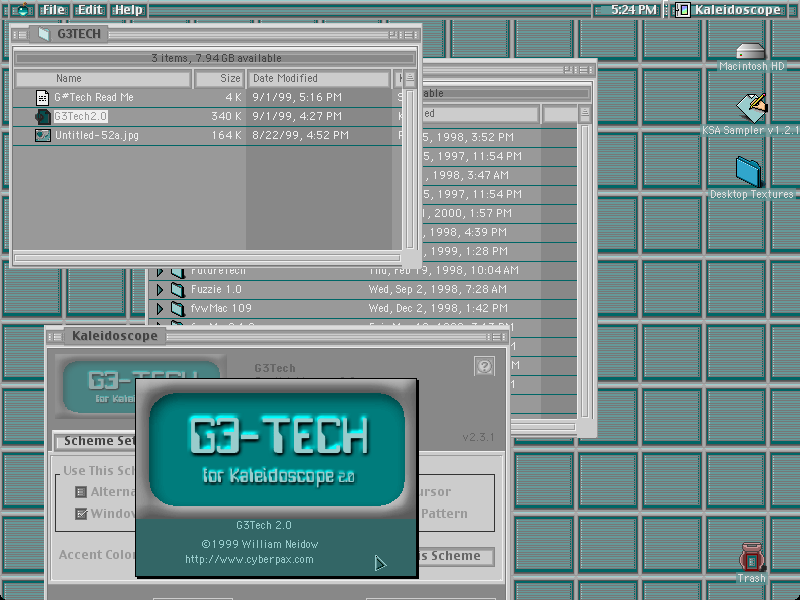Select the Fuzzie 1.0 folder icon

178,290
